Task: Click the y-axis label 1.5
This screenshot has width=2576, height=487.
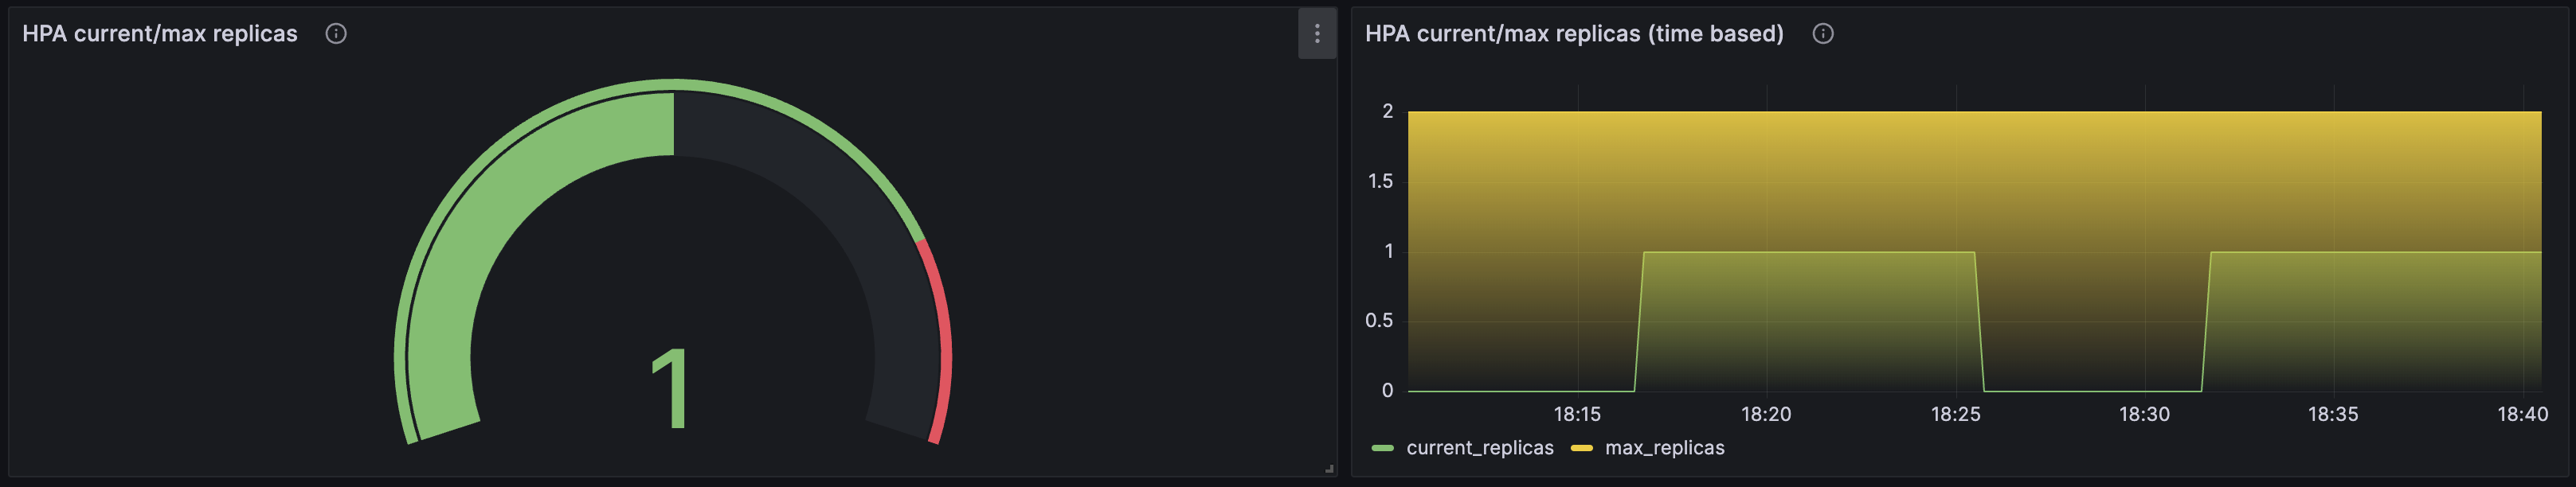Action: click(1380, 181)
